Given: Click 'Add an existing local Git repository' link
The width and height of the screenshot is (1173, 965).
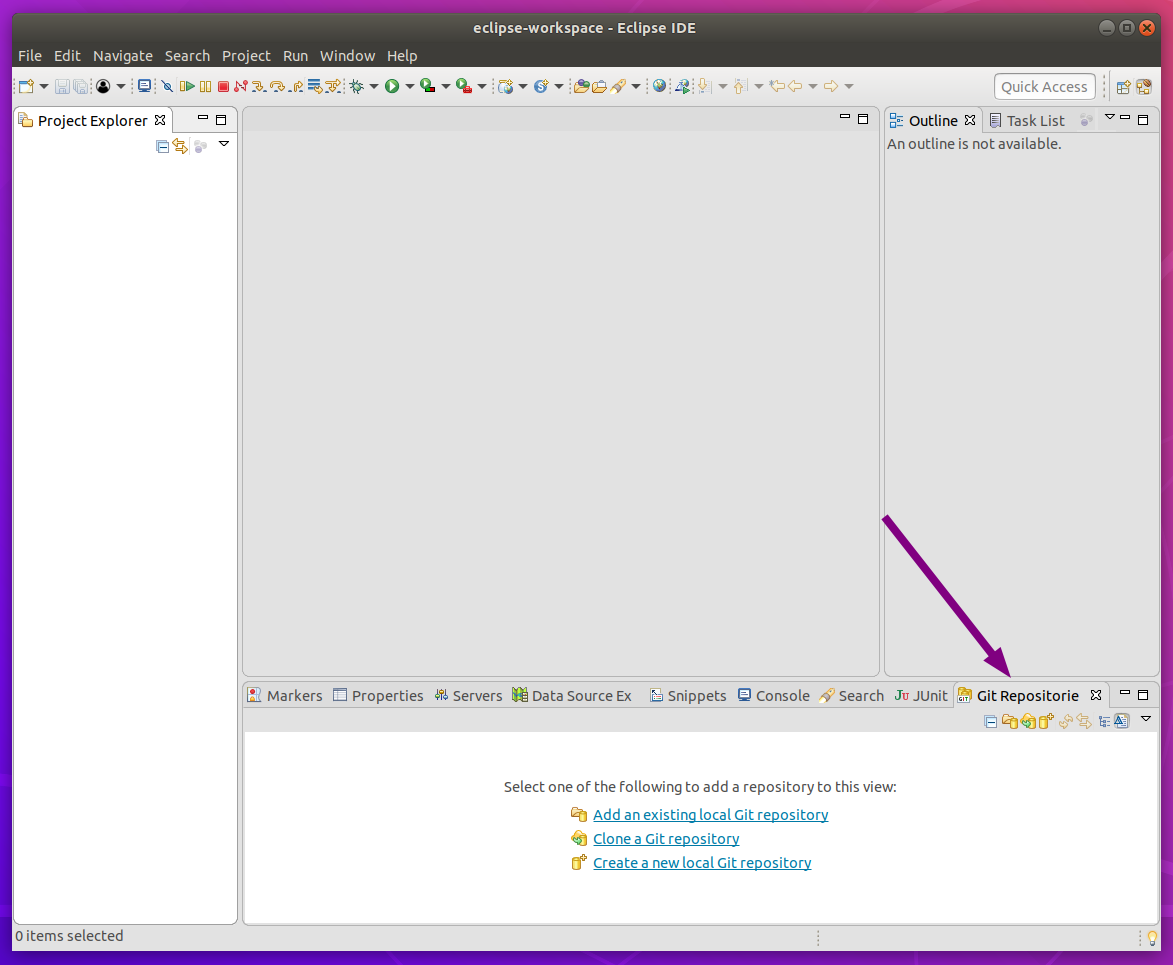Looking at the screenshot, I should (x=711, y=815).
